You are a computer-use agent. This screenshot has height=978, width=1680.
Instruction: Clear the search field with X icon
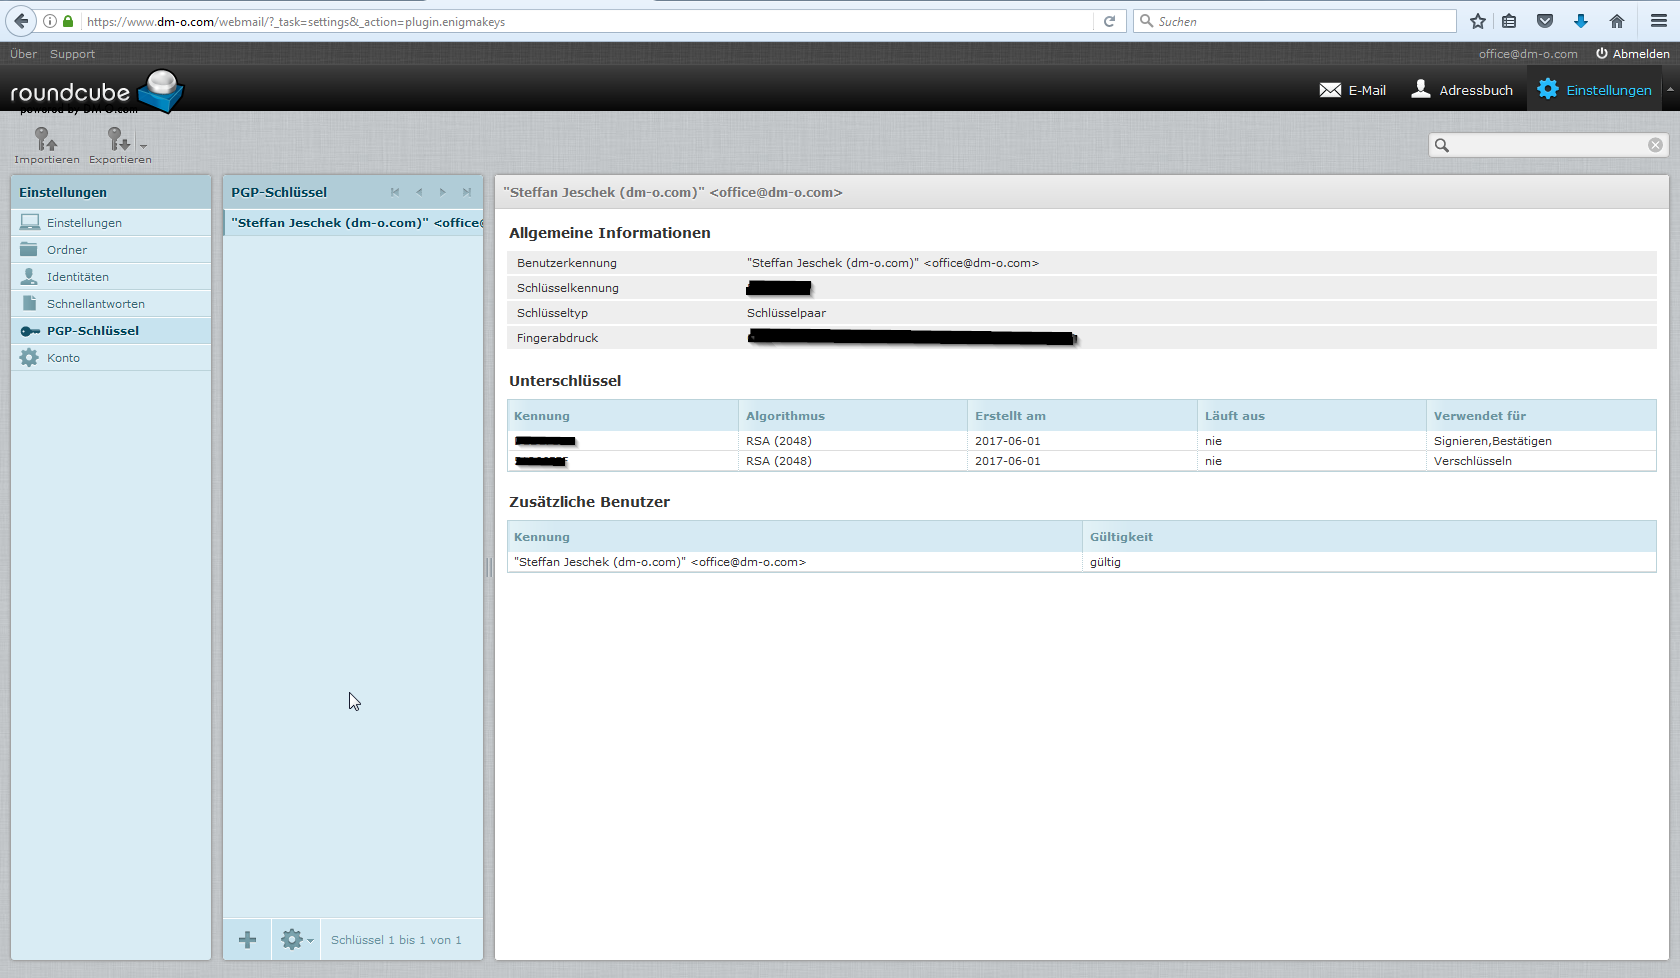pyautogui.click(x=1655, y=146)
